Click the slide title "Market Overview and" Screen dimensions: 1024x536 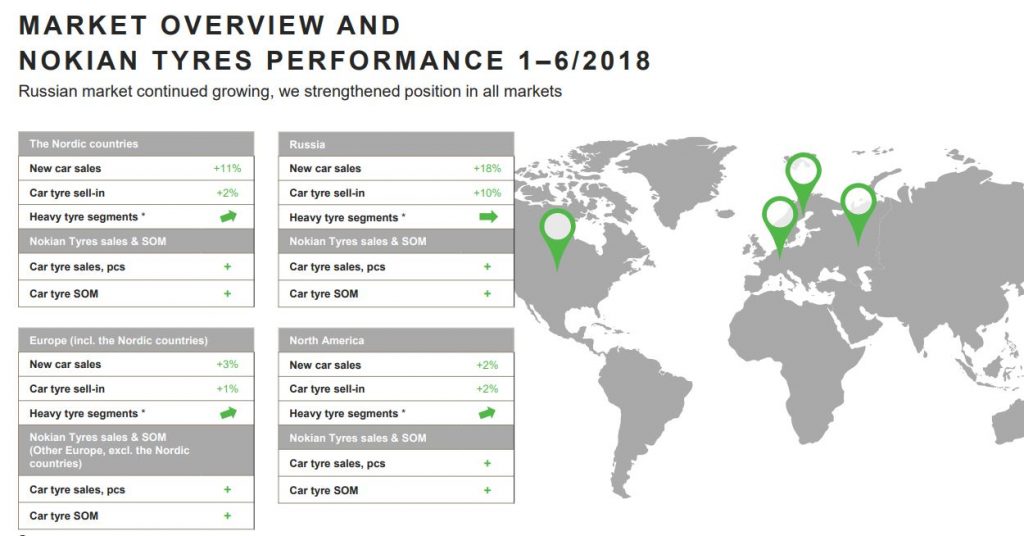210,25
